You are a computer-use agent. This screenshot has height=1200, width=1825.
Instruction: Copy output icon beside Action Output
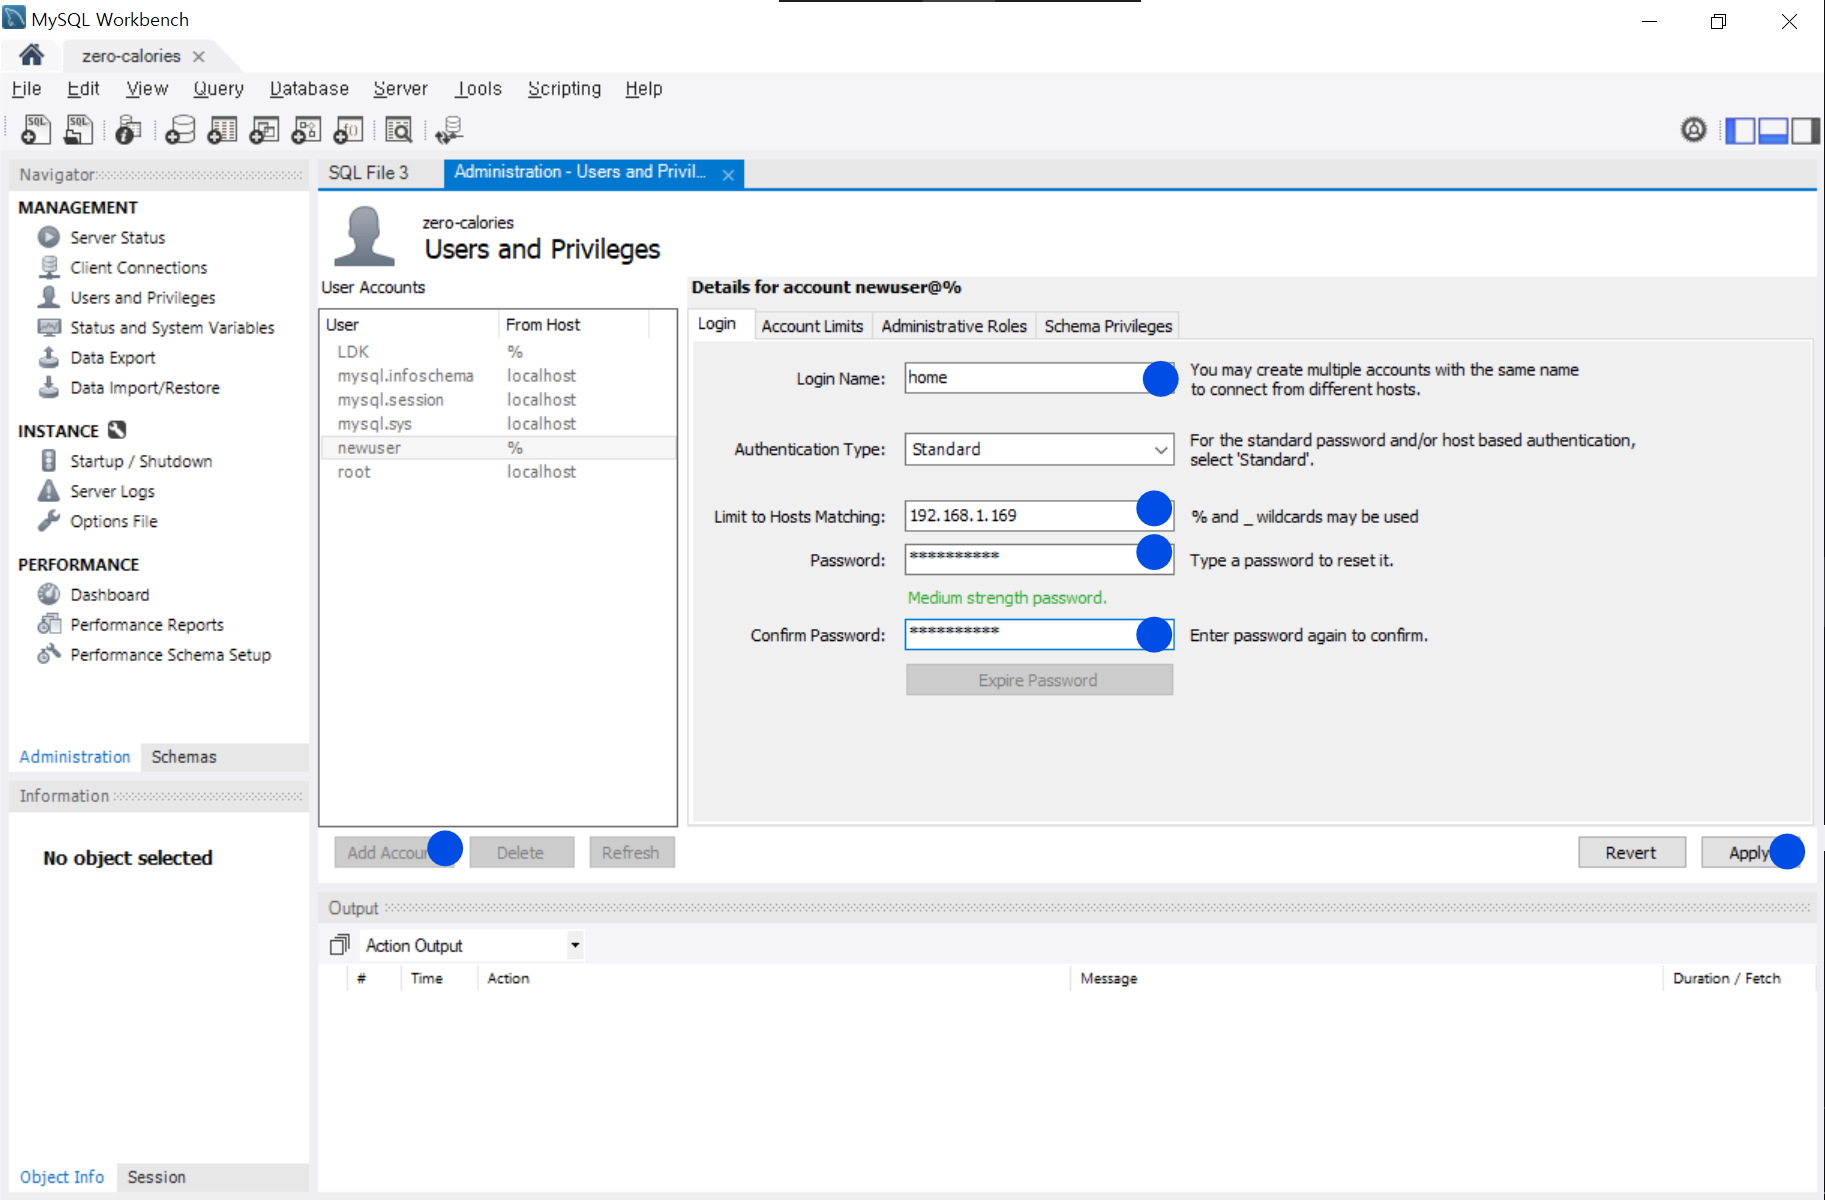tap(340, 944)
